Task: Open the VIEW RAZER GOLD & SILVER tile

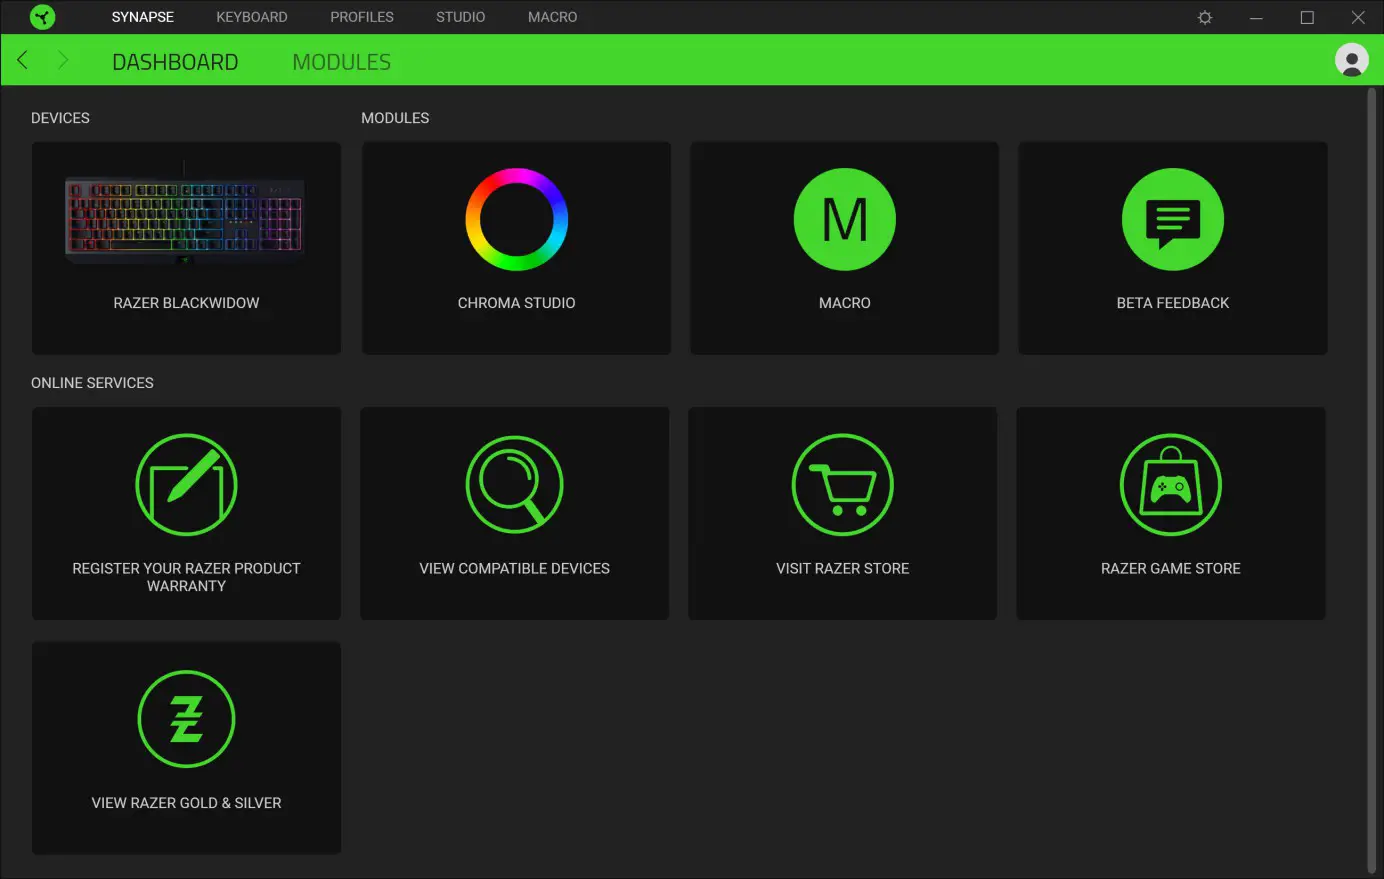Action: coord(186,748)
